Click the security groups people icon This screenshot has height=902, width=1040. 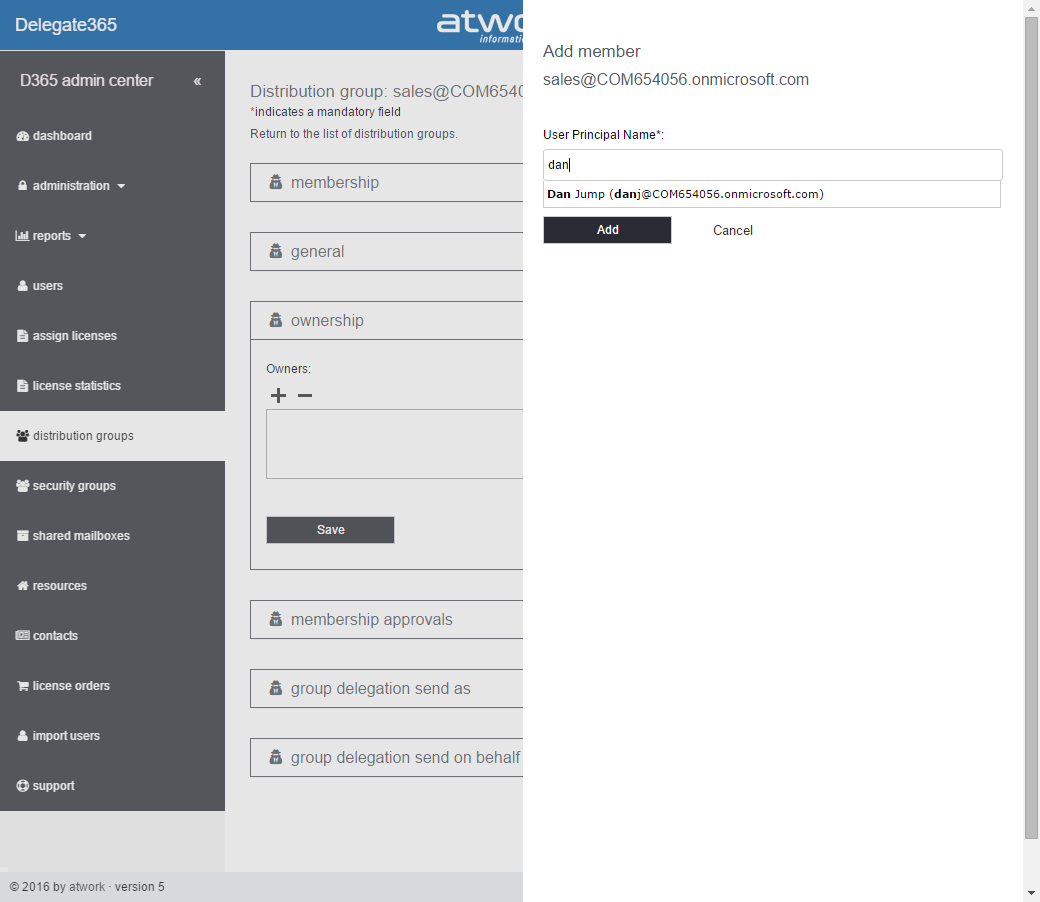coord(23,485)
